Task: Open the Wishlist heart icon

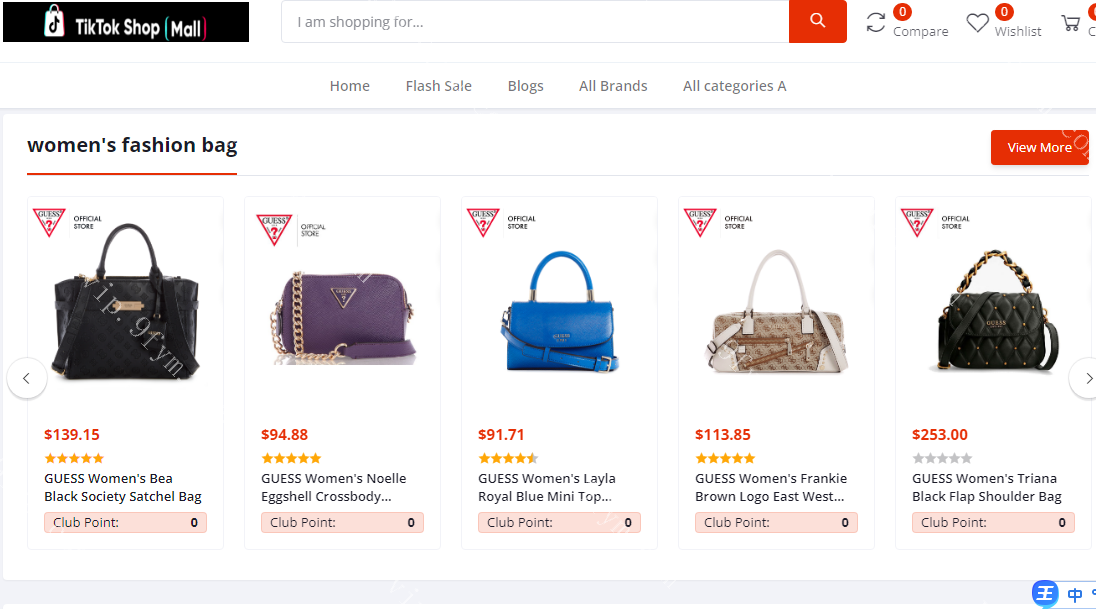Action: (977, 22)
